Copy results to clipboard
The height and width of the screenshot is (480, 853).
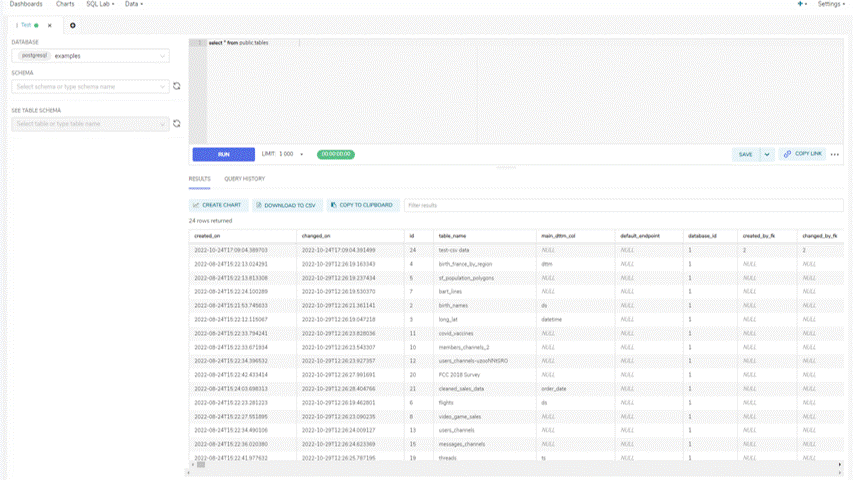click(362, 205)
